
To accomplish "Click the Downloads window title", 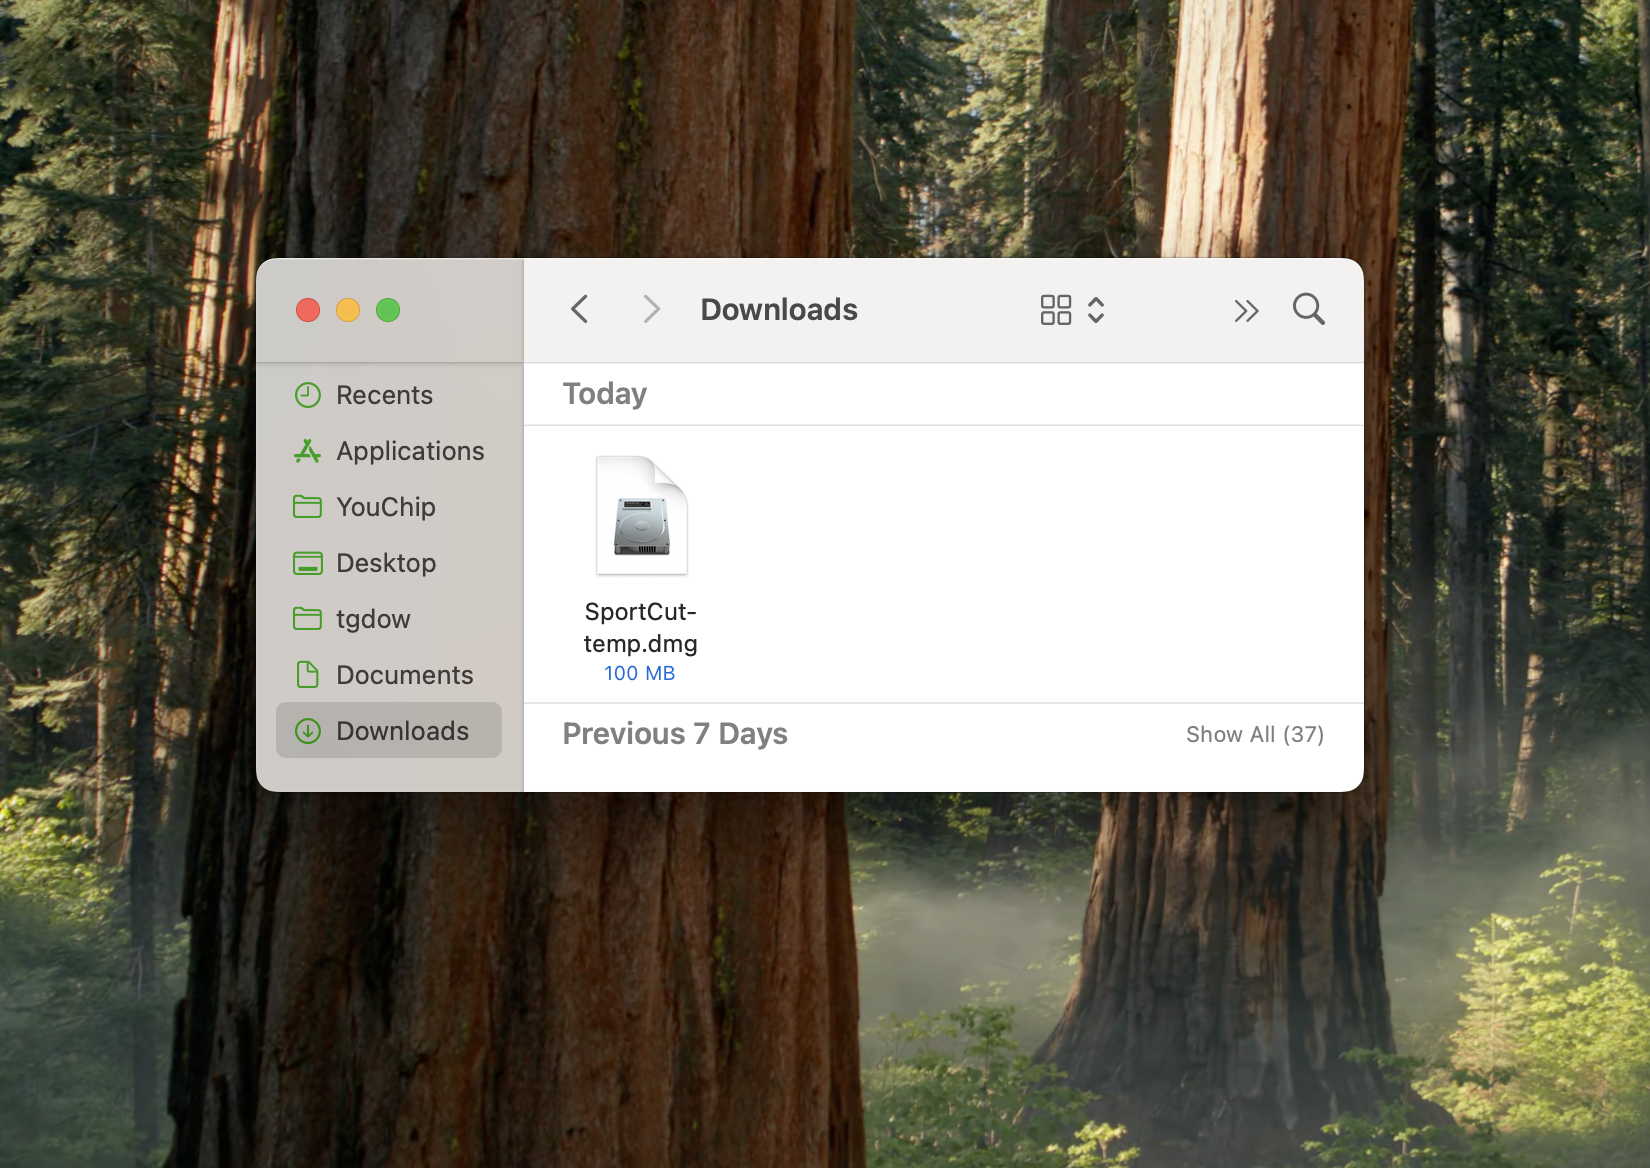I will click(x=779, y=310).
